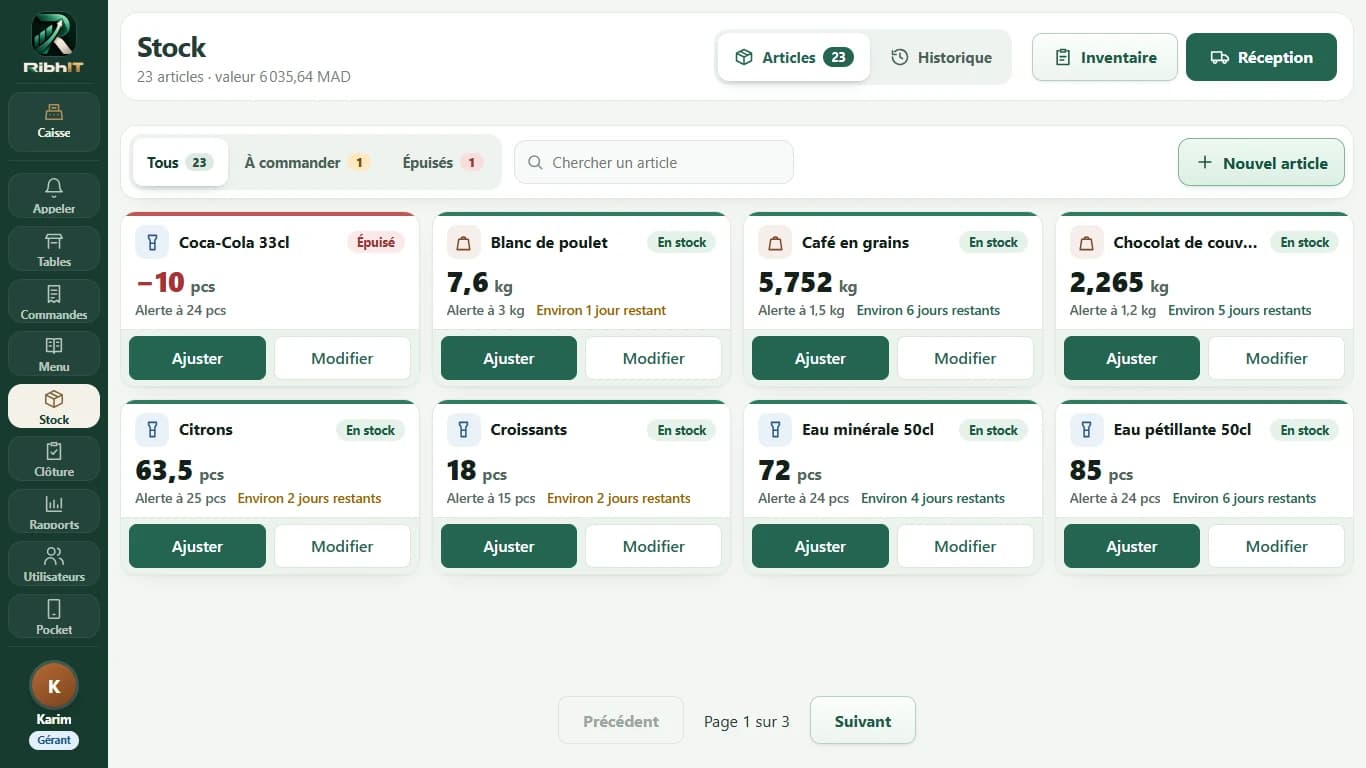Viewport: 1366px width, 768px height.
Task: Click "Alerte à 15 pcs" on Croissants
Action: pos(491,498)
